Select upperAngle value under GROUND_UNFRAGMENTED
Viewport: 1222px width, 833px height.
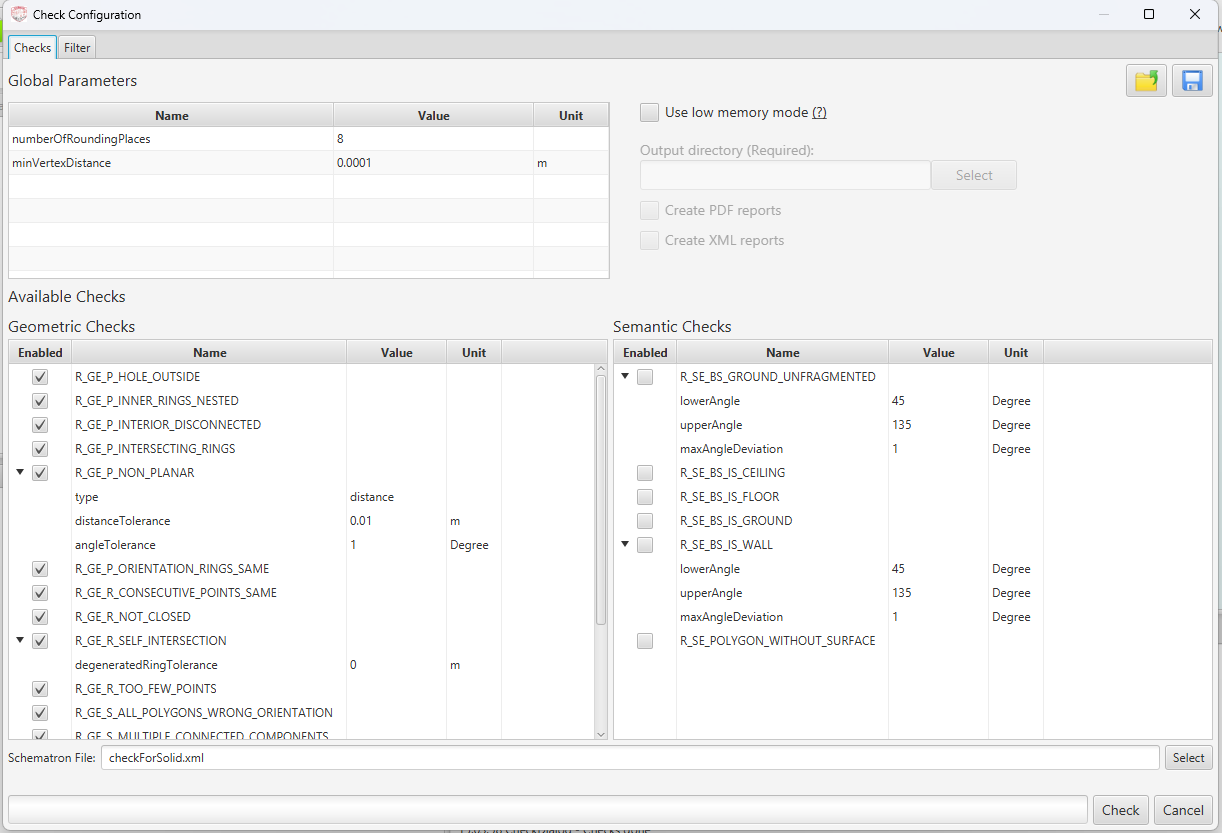(x=901, y=425)
